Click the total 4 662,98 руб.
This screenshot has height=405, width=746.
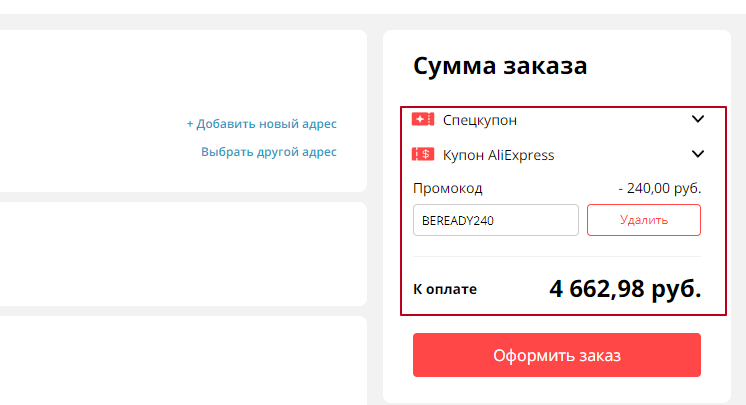click(x=625, y=289)
